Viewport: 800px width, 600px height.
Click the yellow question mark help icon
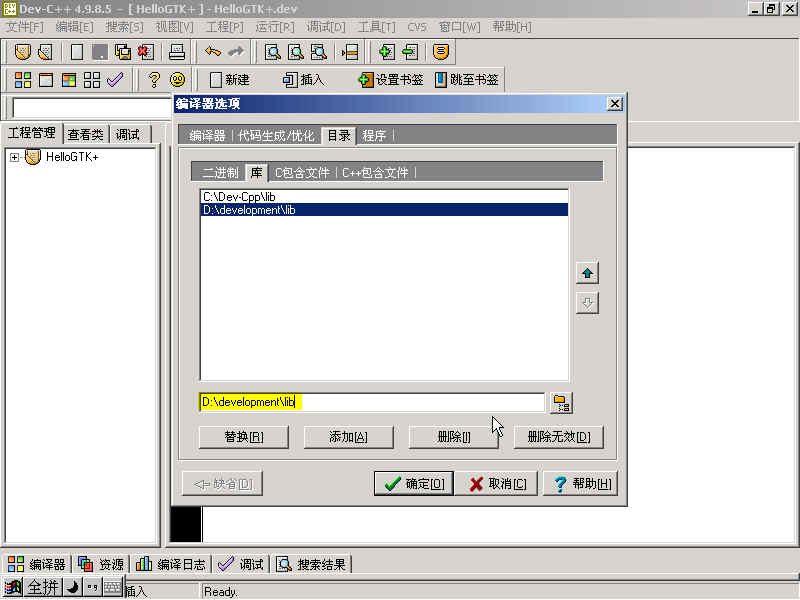154,80
